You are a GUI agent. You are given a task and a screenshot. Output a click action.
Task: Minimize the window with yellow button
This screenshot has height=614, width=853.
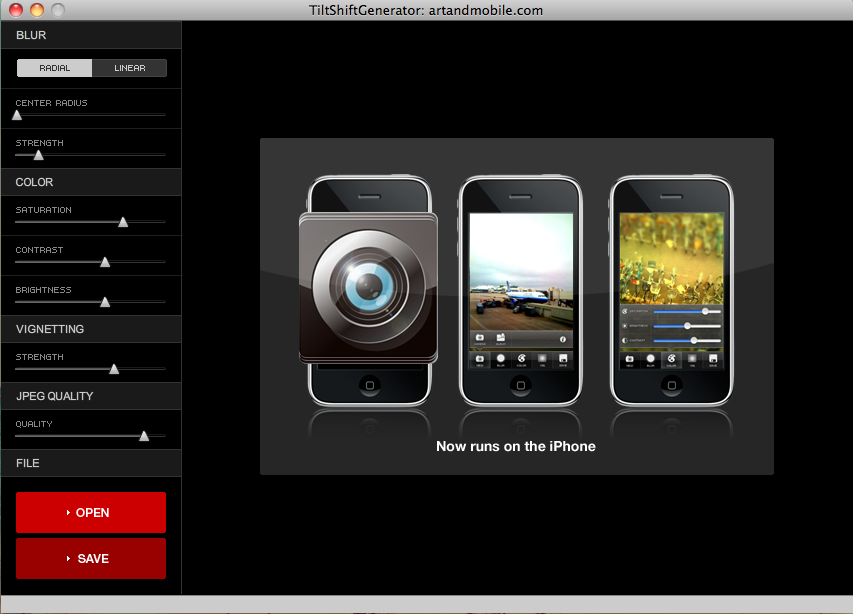click(37, 10)
